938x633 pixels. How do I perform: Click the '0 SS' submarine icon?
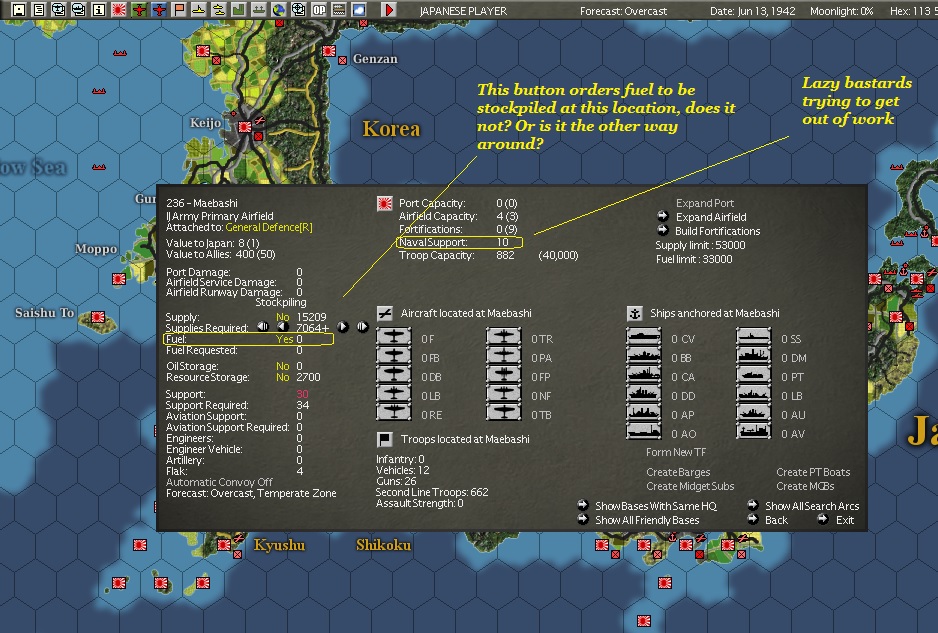click(x=754, y=336)
